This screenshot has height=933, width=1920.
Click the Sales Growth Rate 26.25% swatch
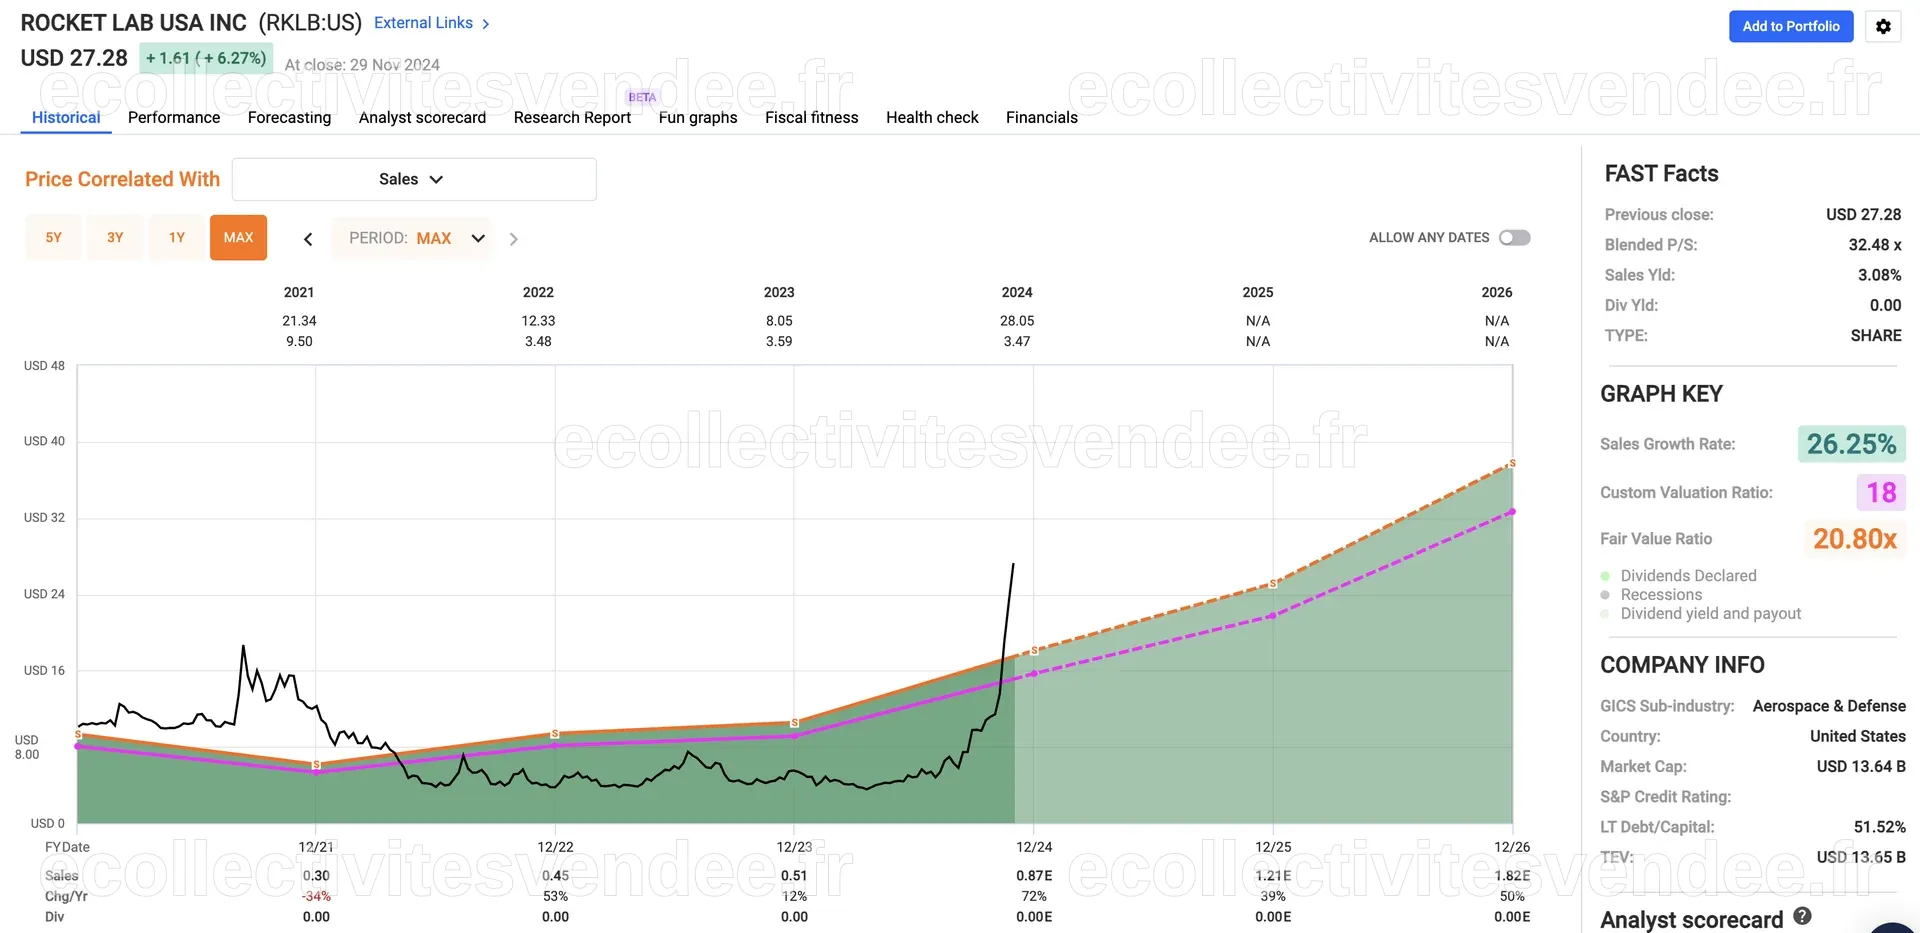[x=1851, y=444]
